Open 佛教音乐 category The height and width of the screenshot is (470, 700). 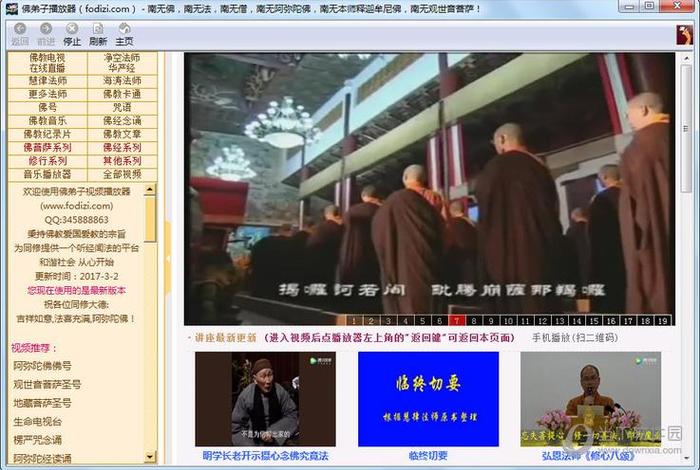pos(47,121)
